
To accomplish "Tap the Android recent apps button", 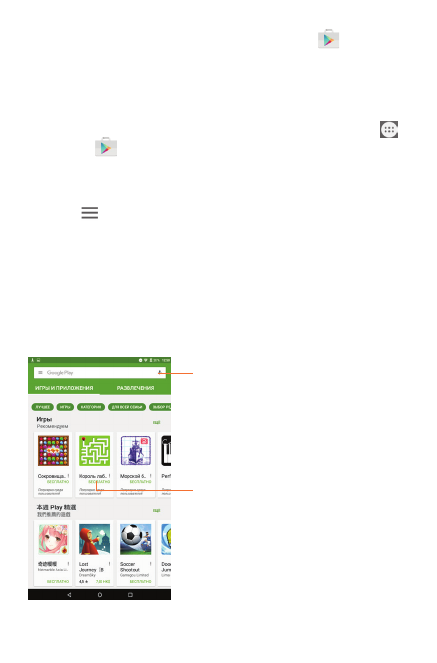I will tap(130, 595).
